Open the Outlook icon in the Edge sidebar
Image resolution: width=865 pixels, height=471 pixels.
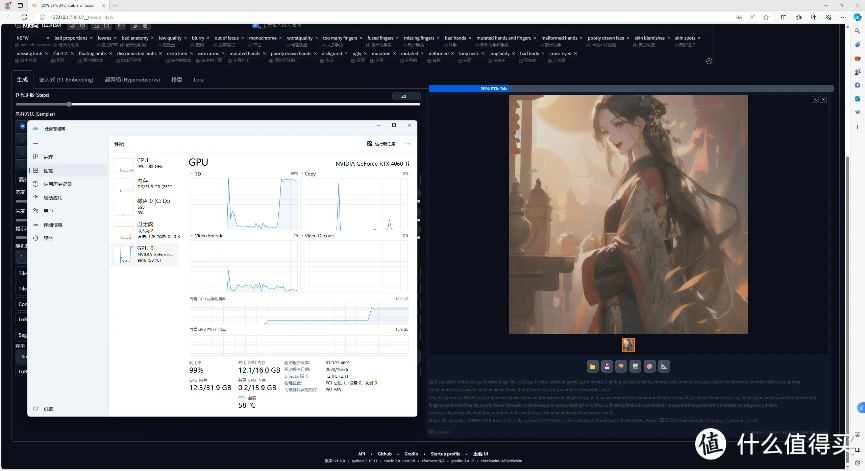pyautogui.click(x=857, y=99)
